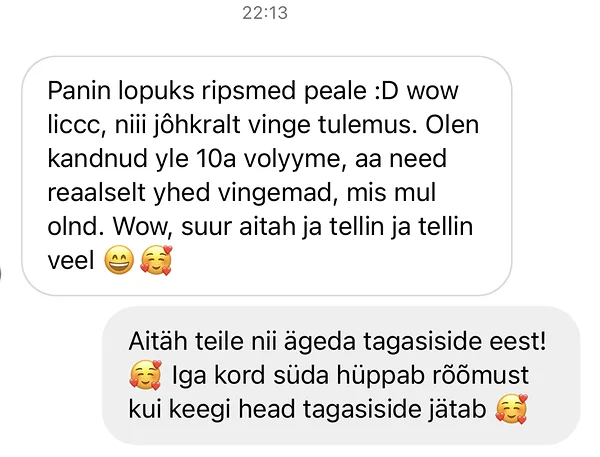
Task: Select the gray reply bubble "Aitäh teile"
Action: 341,375
